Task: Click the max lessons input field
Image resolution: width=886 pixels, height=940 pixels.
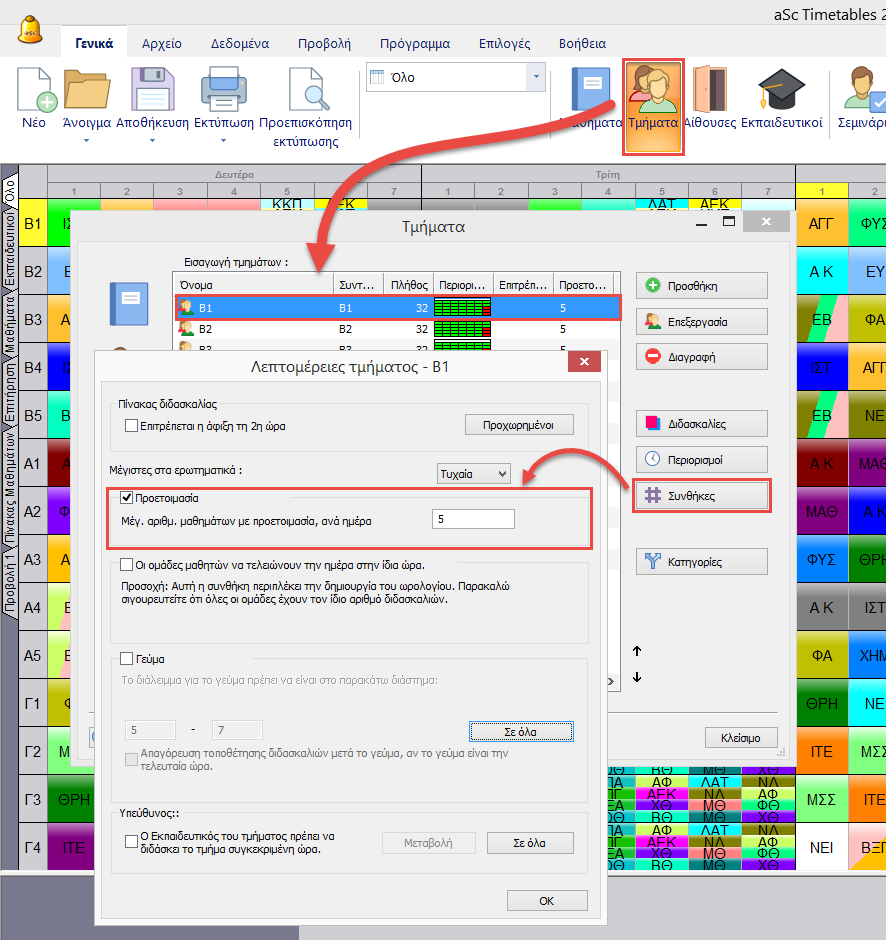Action: pos(473,519)
